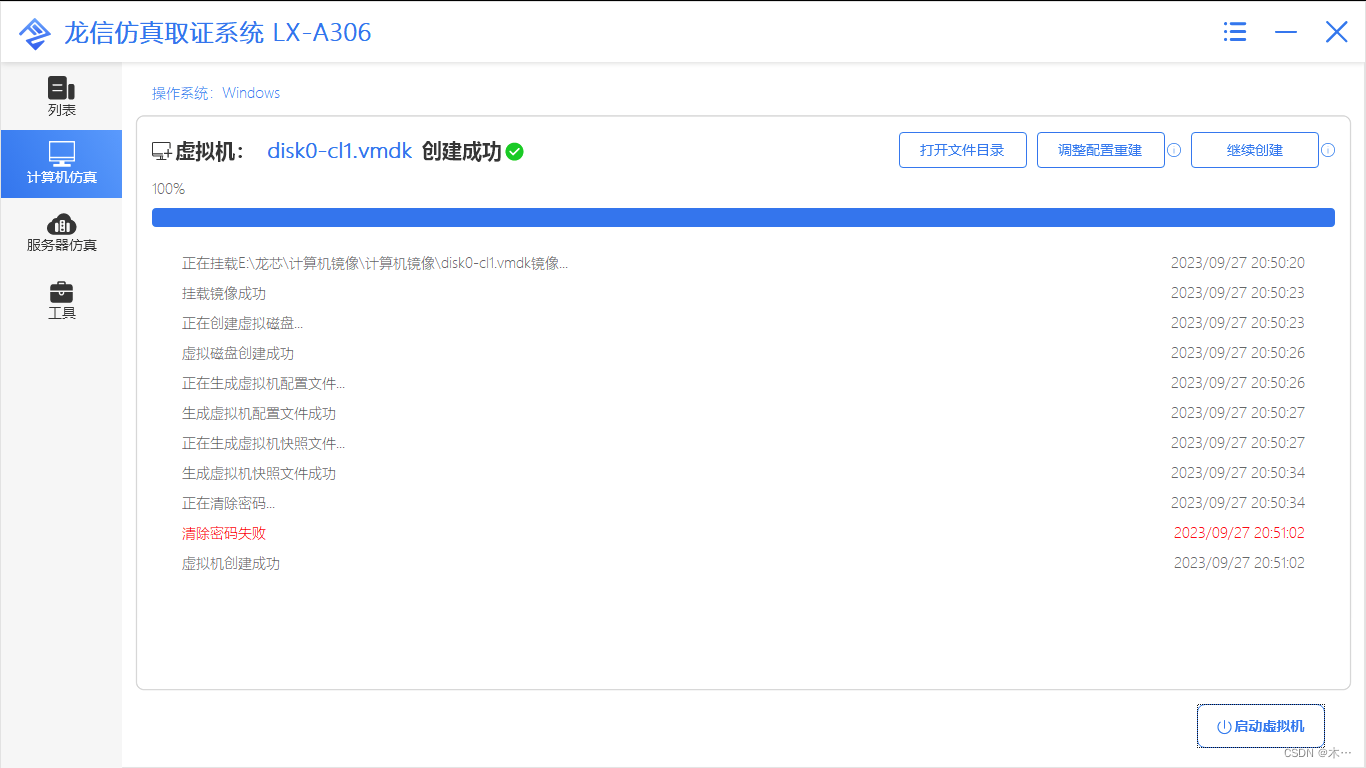Click the virtual machine monitor icon beside 虚拟机
Screen dimensions: 1366x768
[x=161, y=152]
